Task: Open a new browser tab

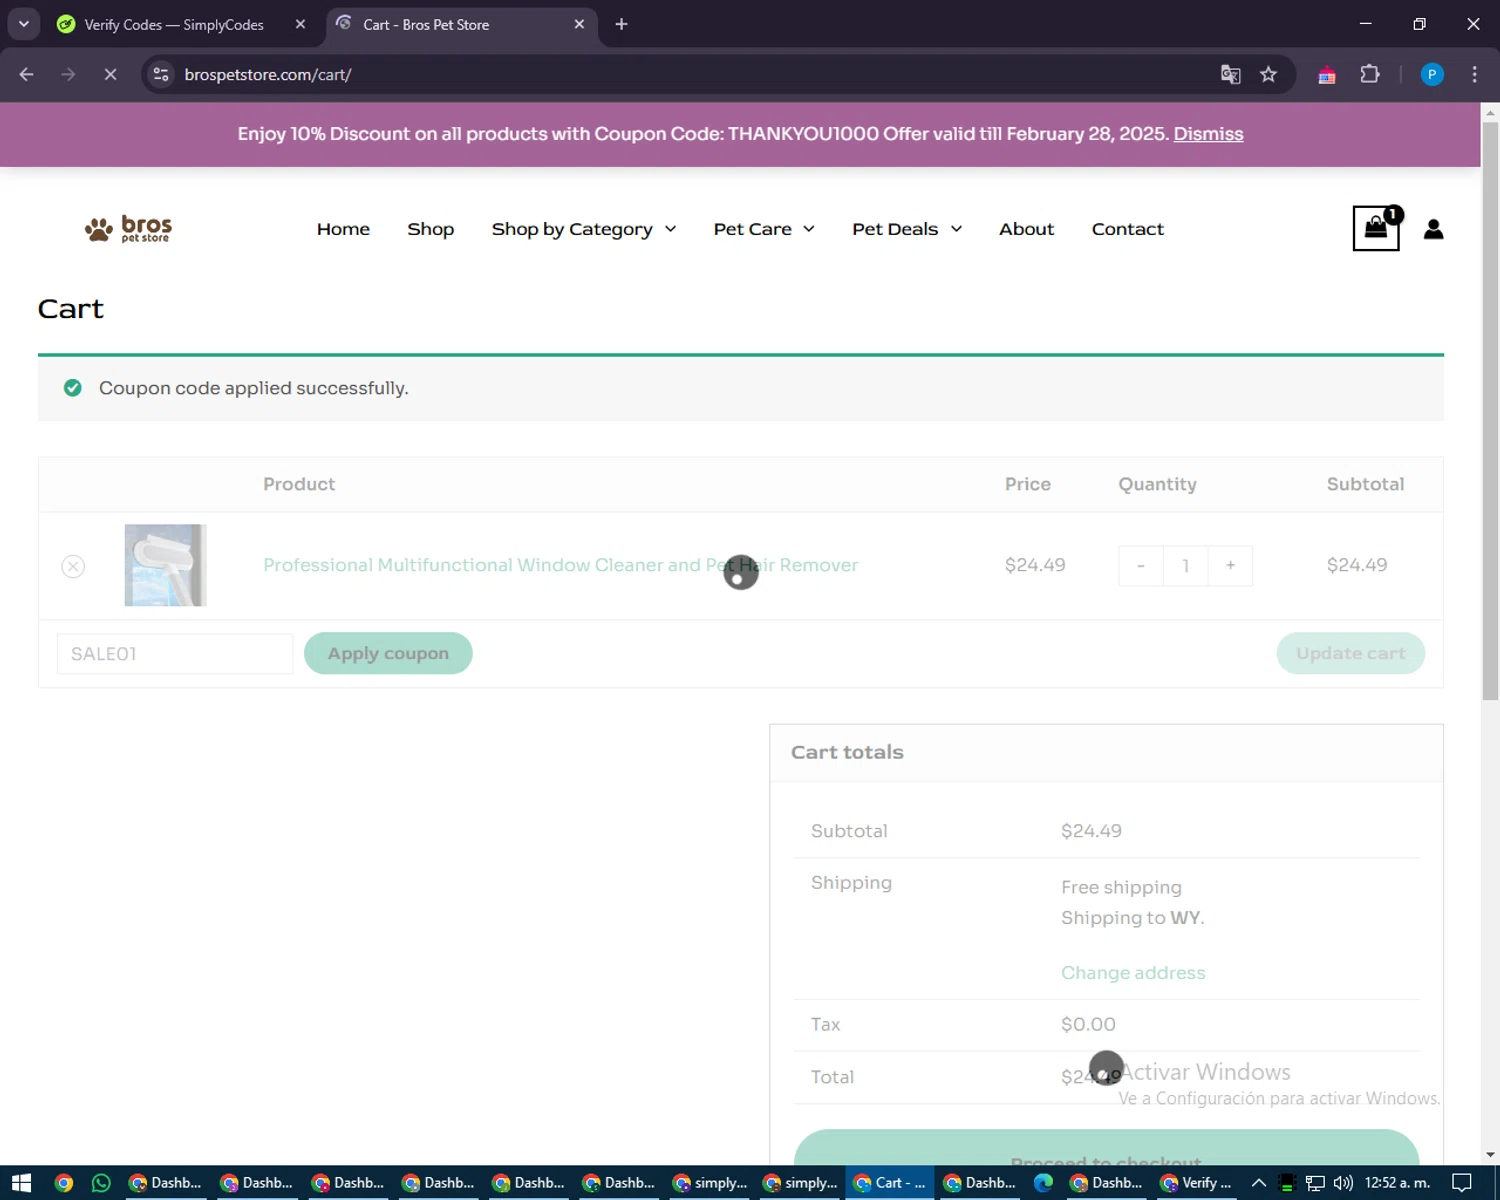Action: (621, 24)
